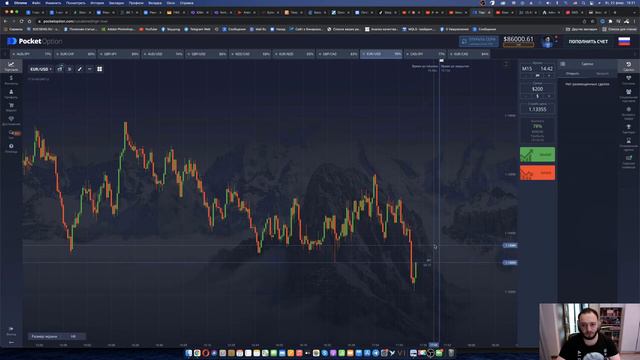Open the Trading section in left sidebar

11,66
